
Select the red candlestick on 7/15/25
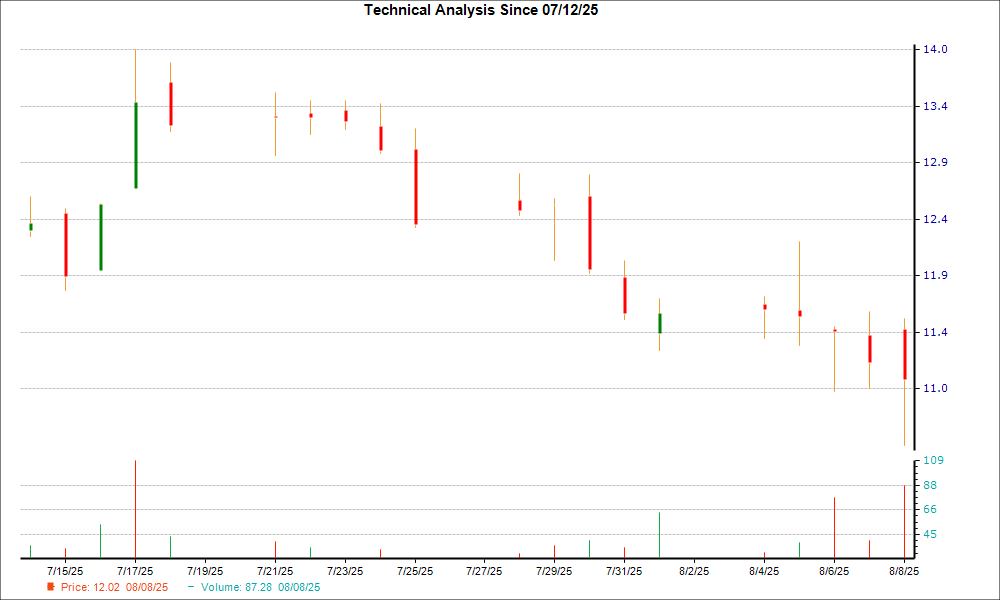point(66,245)
